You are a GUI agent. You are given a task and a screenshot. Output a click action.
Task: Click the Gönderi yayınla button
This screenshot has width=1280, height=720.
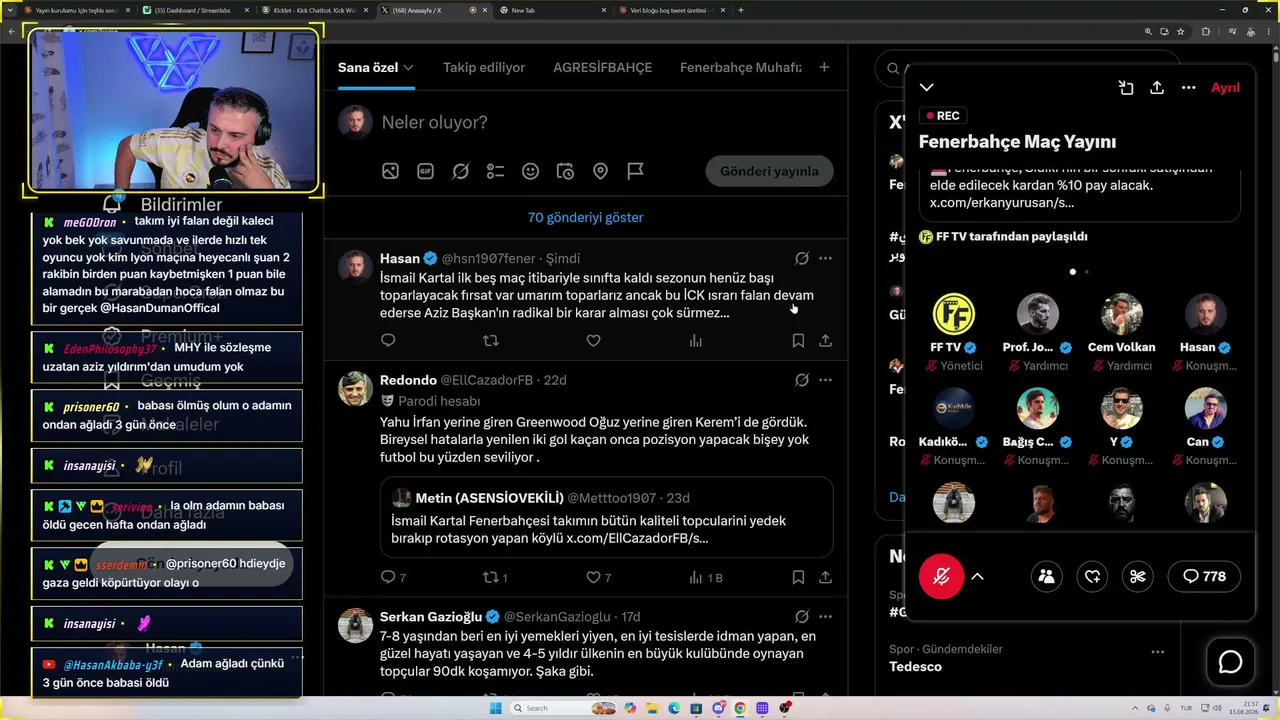[769, 171]
